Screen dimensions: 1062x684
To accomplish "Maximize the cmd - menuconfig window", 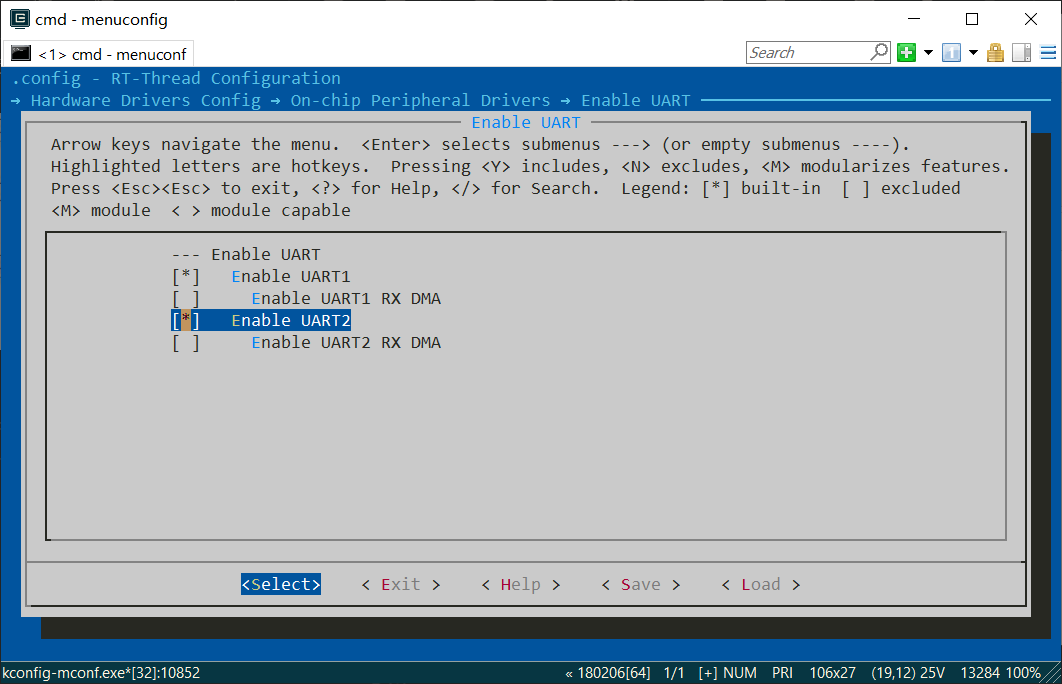I will click(x=972, y=19).
